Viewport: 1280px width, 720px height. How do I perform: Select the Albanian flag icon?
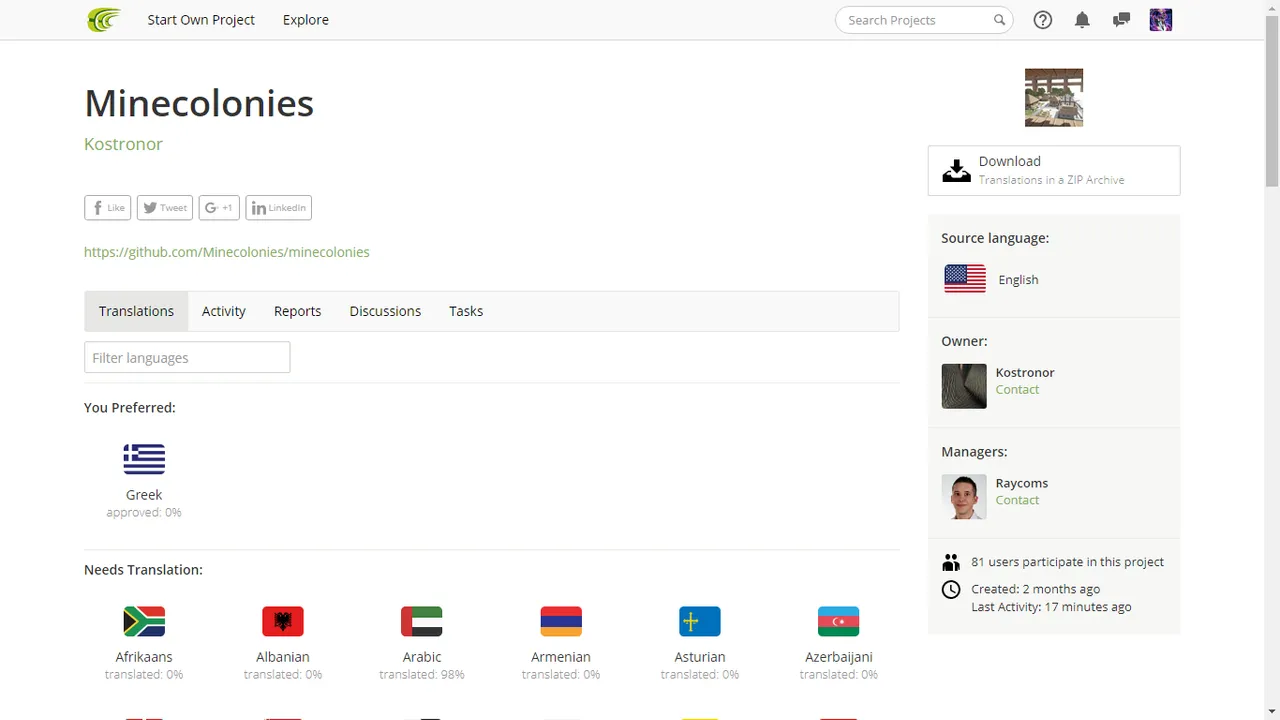[283, 621]
